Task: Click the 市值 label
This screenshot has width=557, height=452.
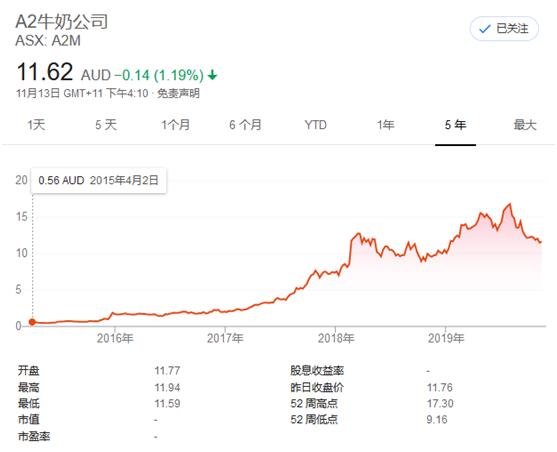Action: click(x=29, y=420)
